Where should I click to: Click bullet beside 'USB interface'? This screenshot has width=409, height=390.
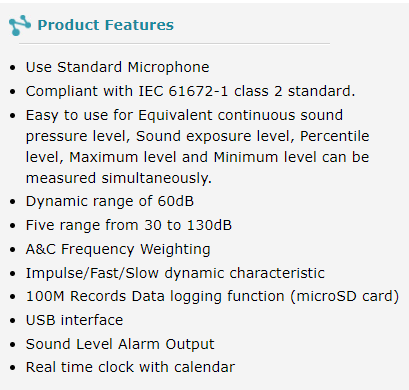(x=13, y=321)
